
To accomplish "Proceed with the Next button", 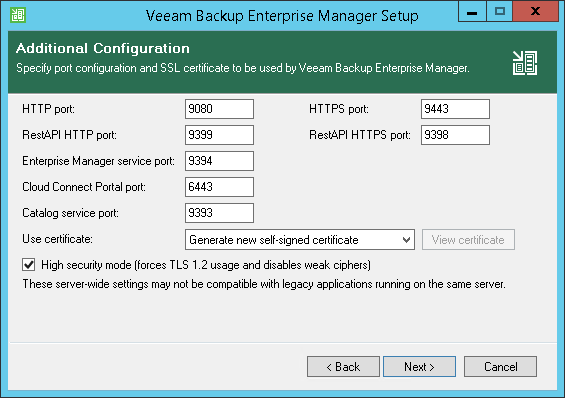I will (x=419, y=367).
